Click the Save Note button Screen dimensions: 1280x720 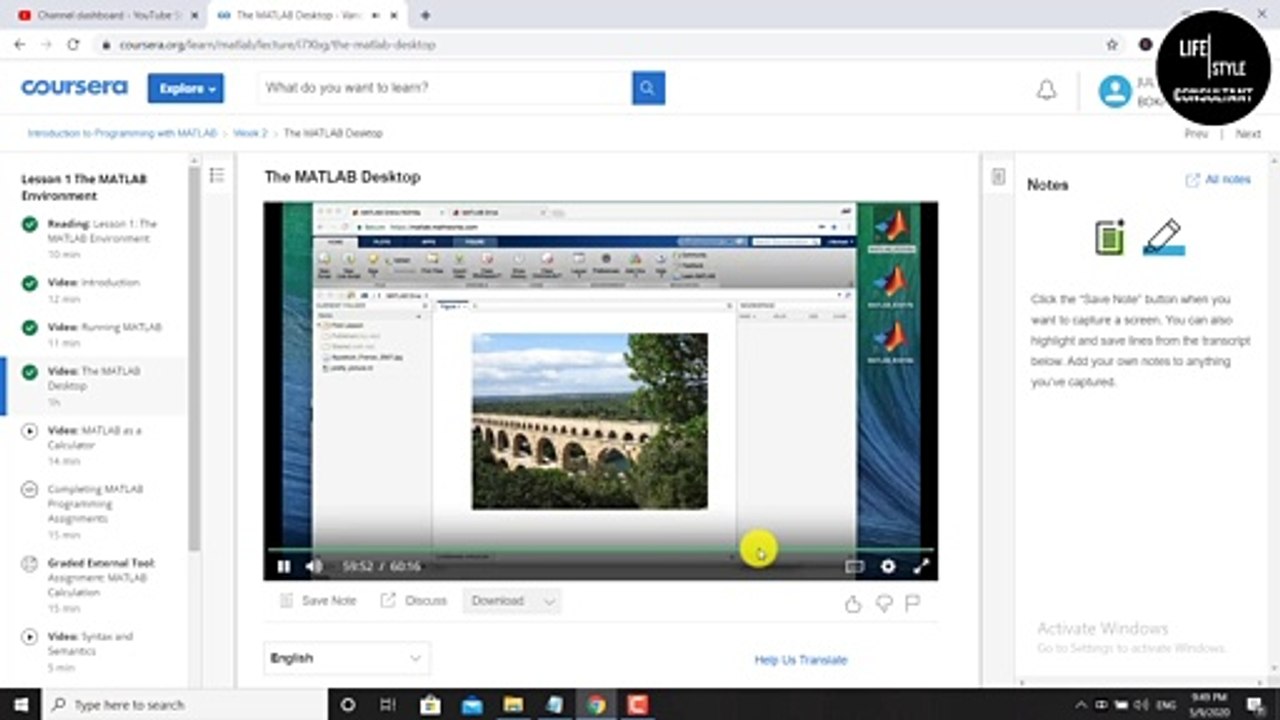[318, 601]
